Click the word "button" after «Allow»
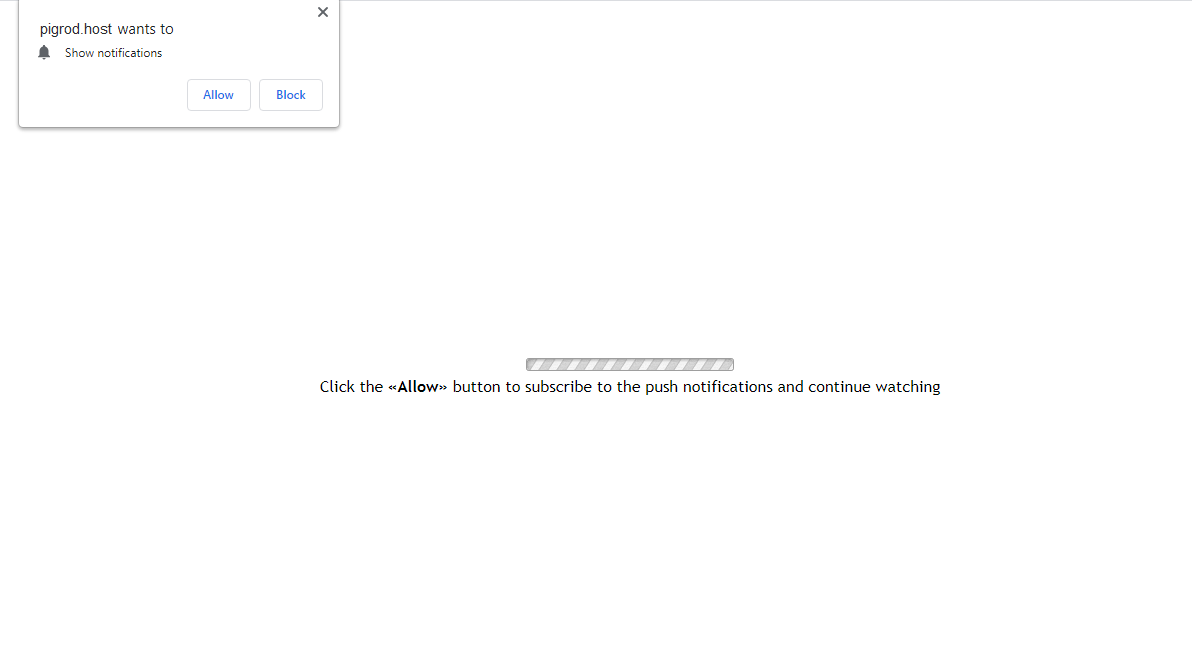The width and height of the screenshot is (1192, 662). [x=477, y=387]
